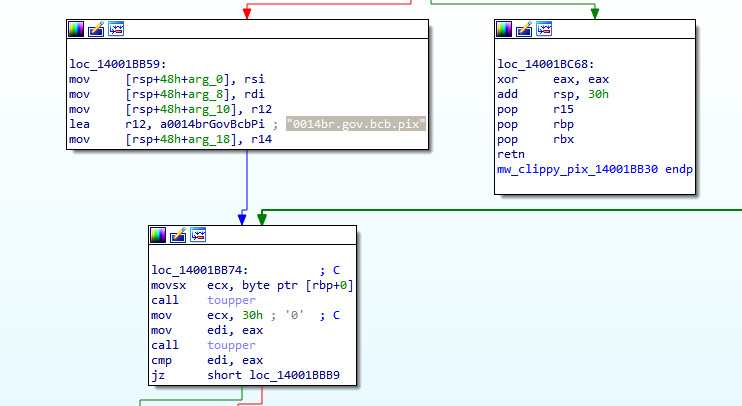Click color icon in loc_14001BC68 block
This screenshot has height=406, width=742.
504,29
